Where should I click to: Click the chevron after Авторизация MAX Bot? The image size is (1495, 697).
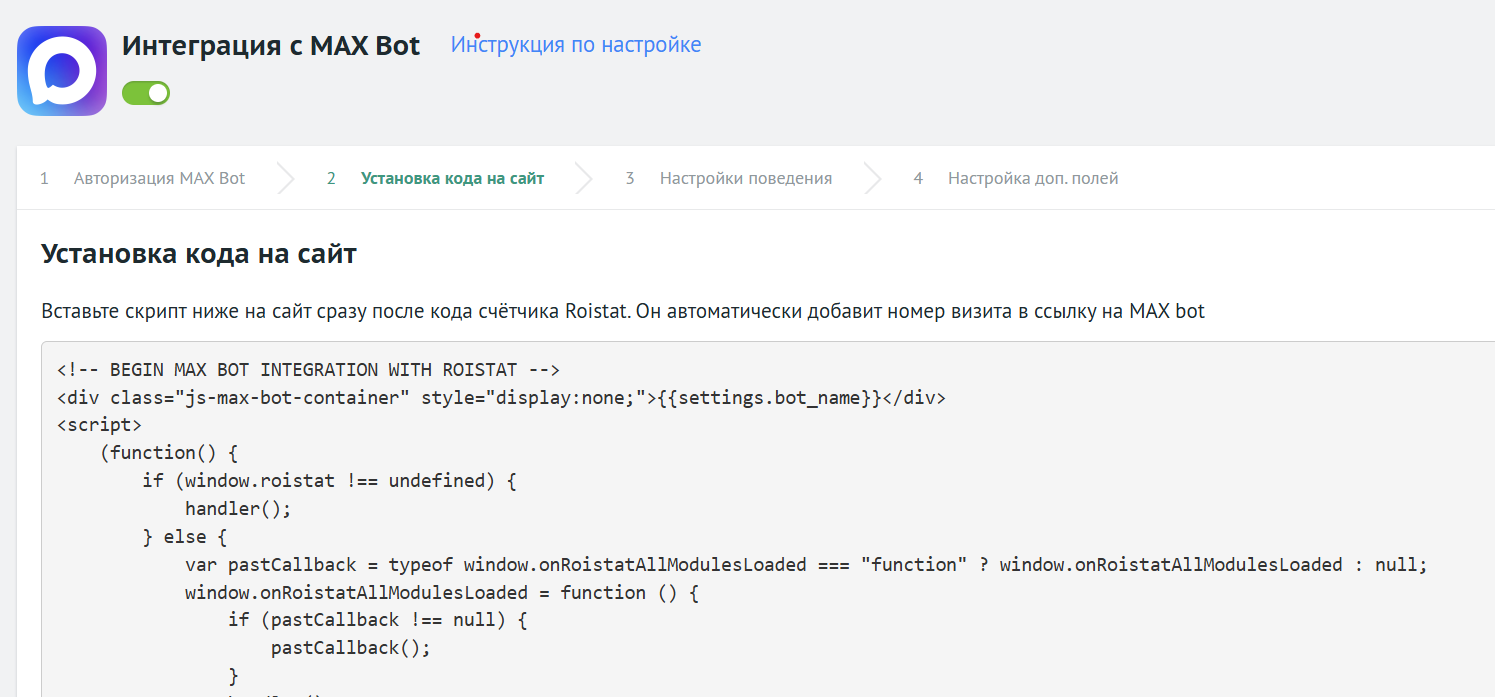coord(286,179)
